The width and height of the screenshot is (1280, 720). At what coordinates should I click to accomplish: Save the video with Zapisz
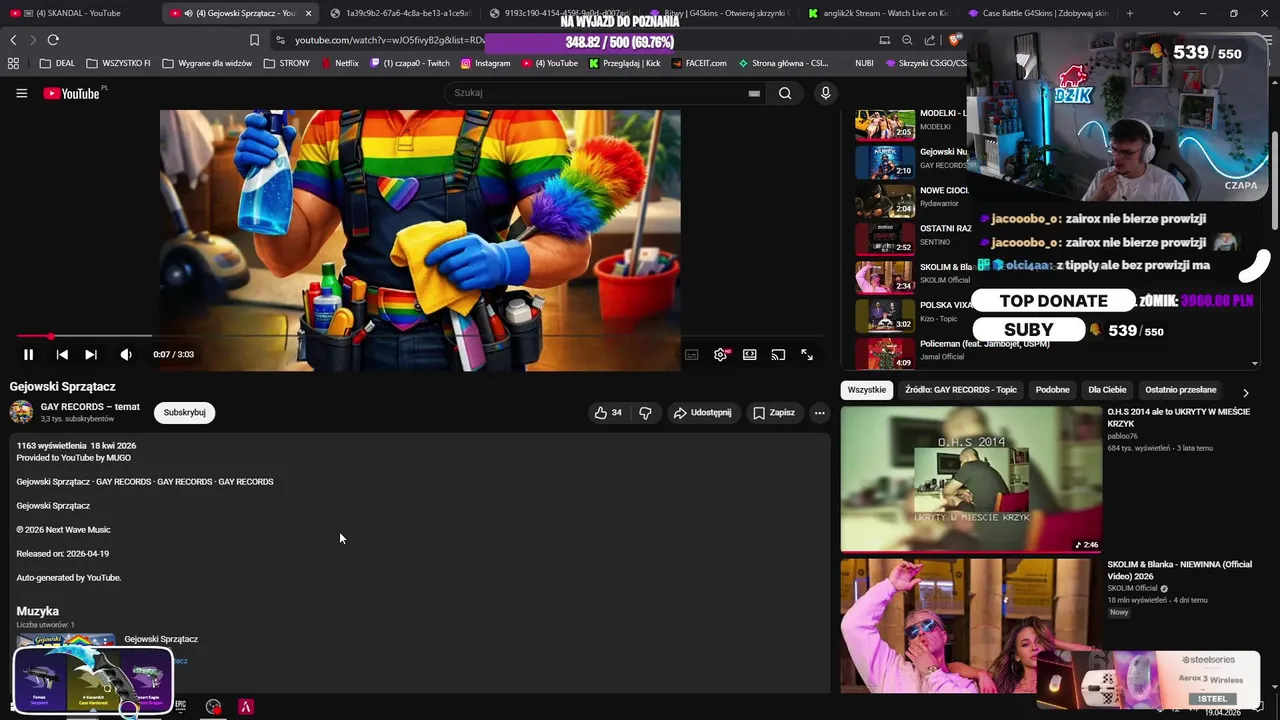tap(774, 412)
